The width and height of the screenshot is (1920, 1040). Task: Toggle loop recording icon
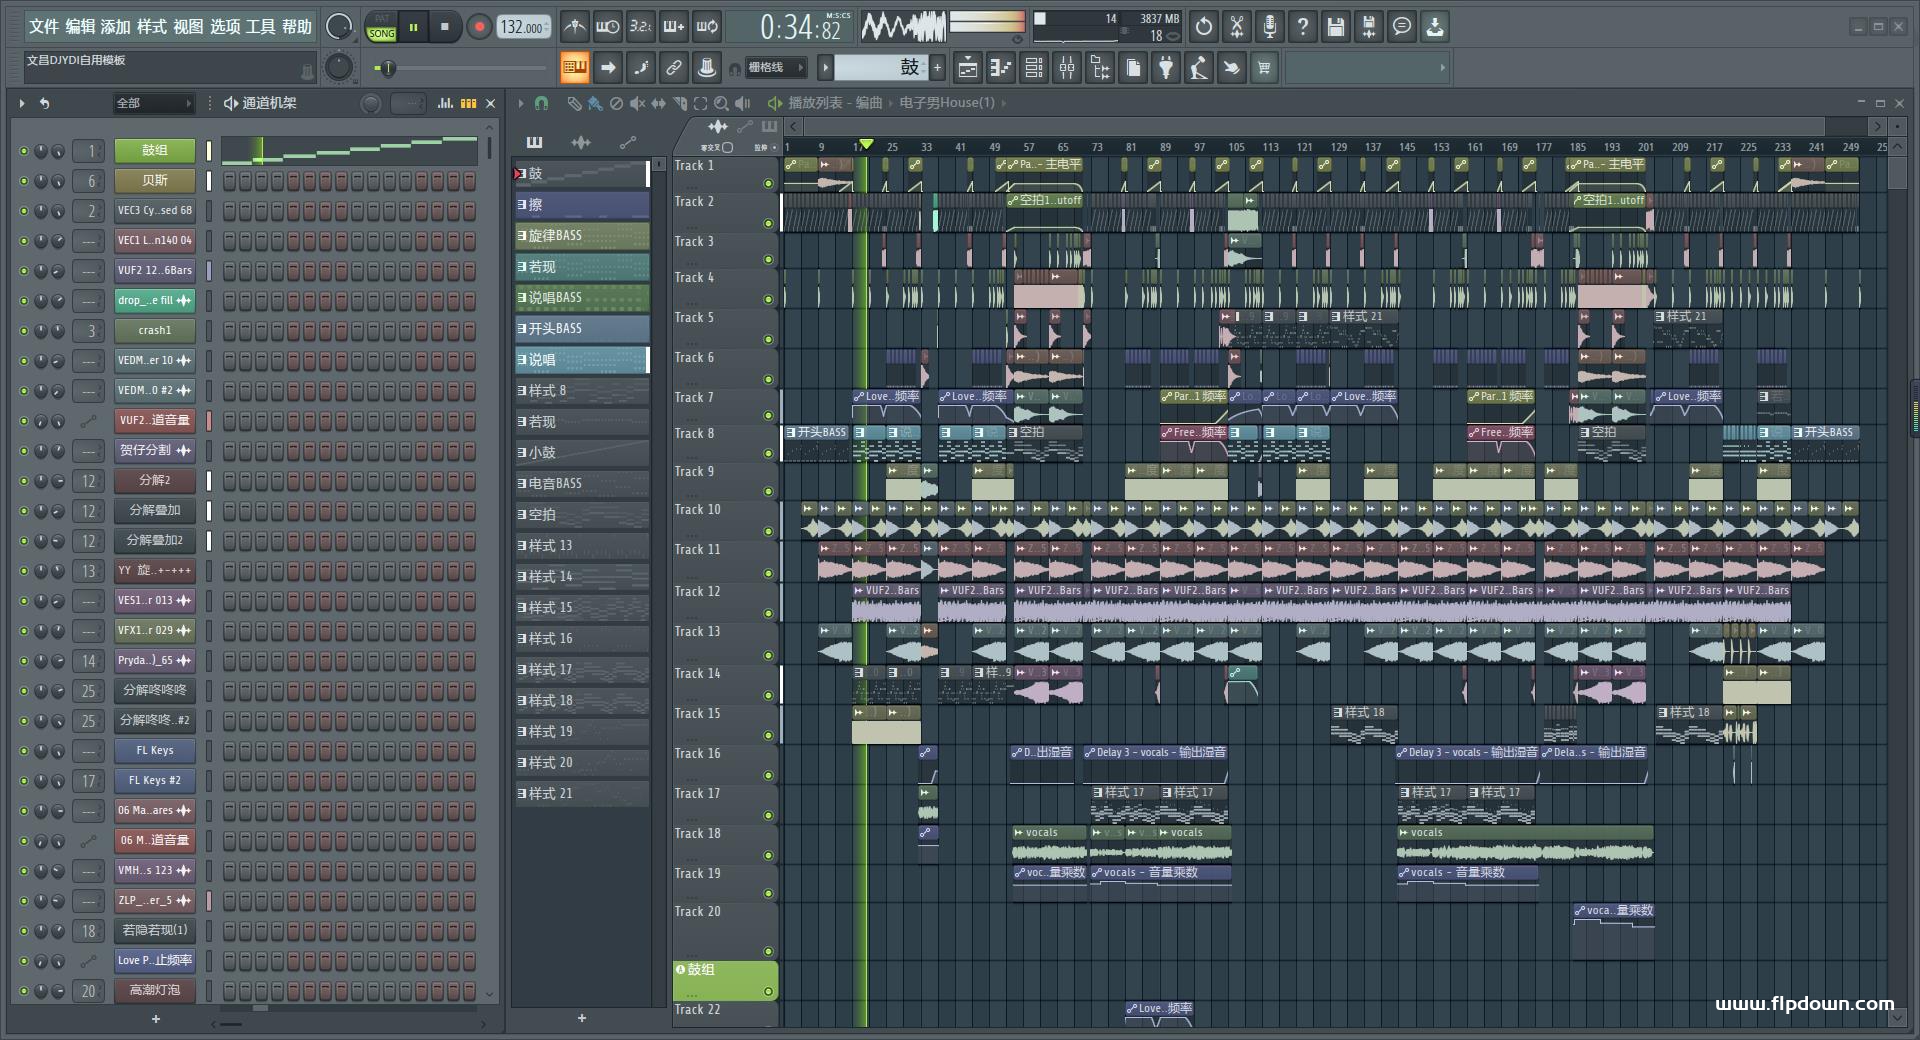pyautogui.click(x=707, y=27)
